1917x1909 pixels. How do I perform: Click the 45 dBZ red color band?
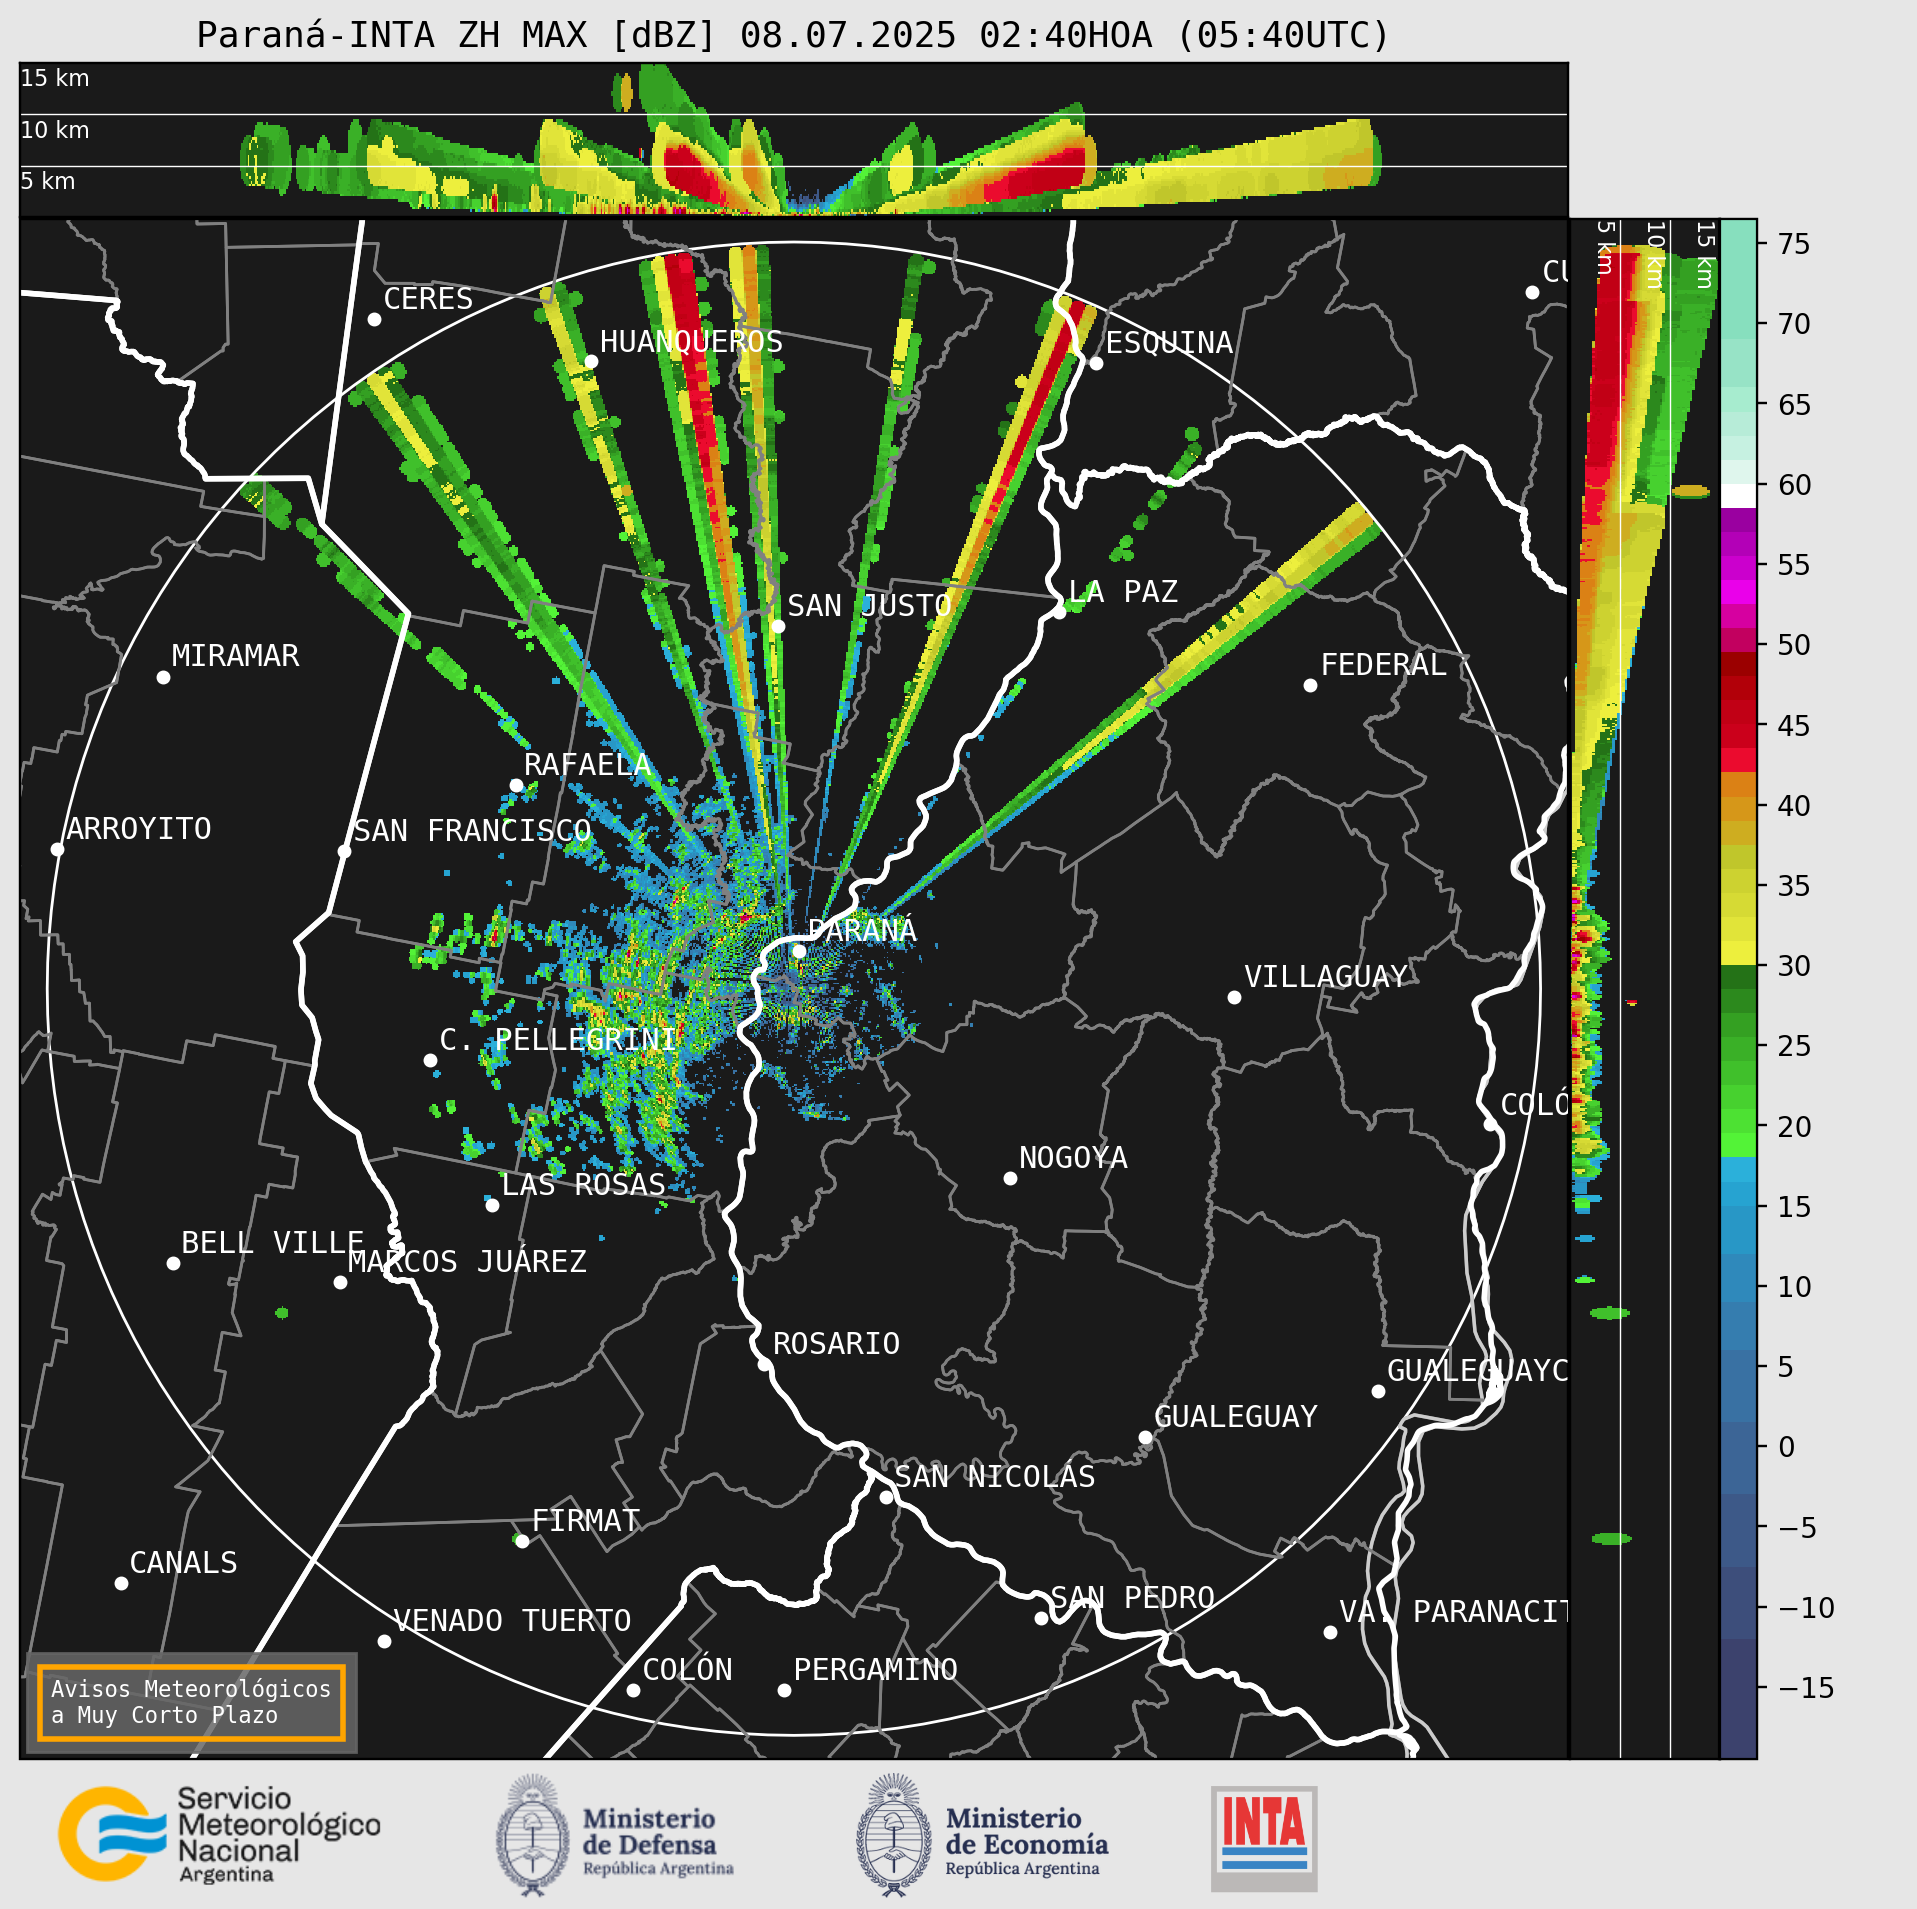point(1739,725)
